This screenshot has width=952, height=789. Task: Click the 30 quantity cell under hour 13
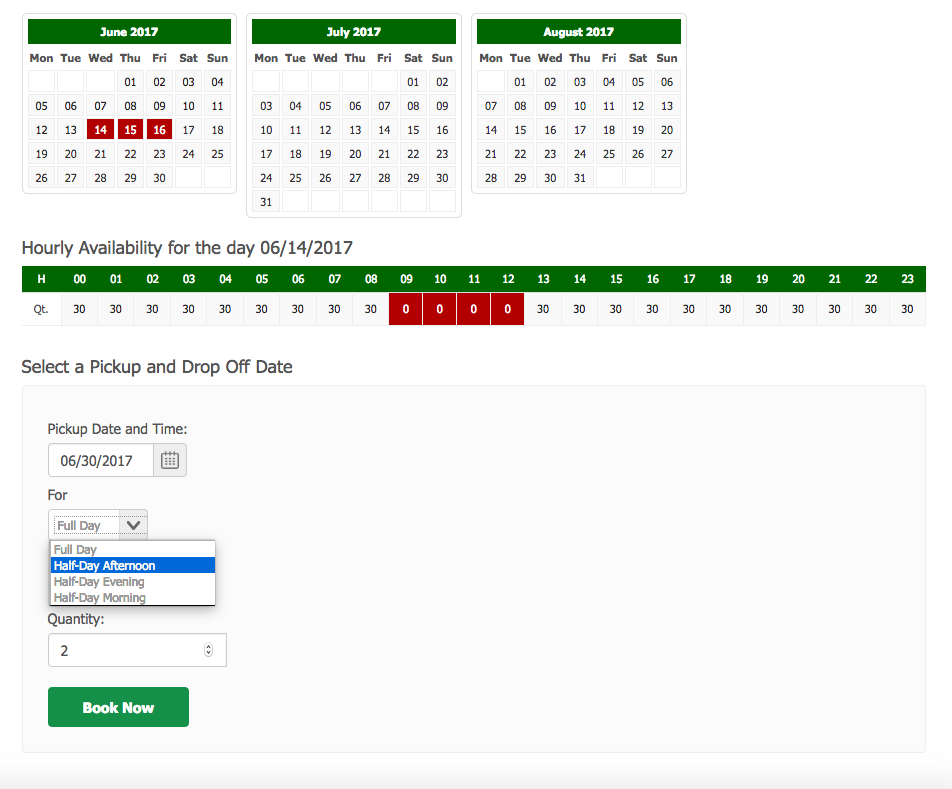pos(543,309)
